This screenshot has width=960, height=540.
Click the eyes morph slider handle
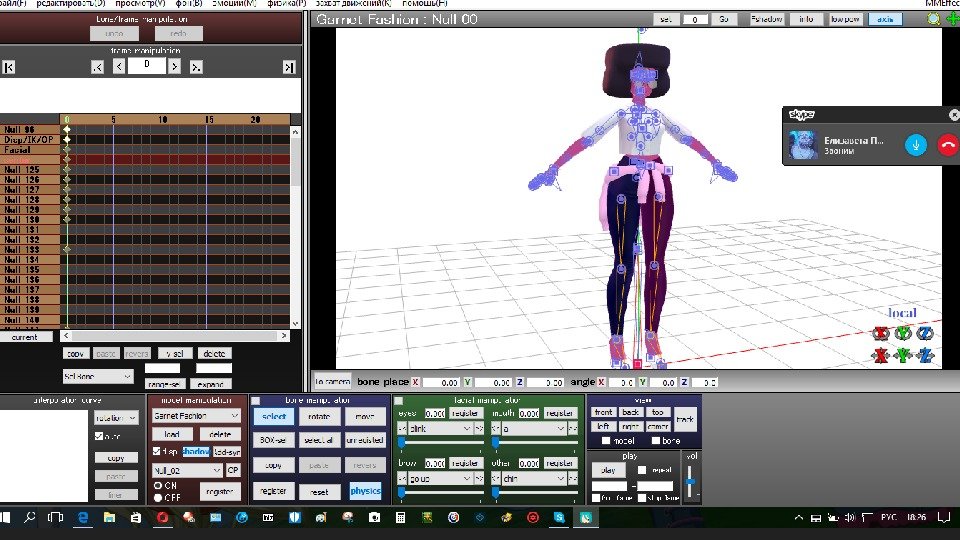(402, 442)
